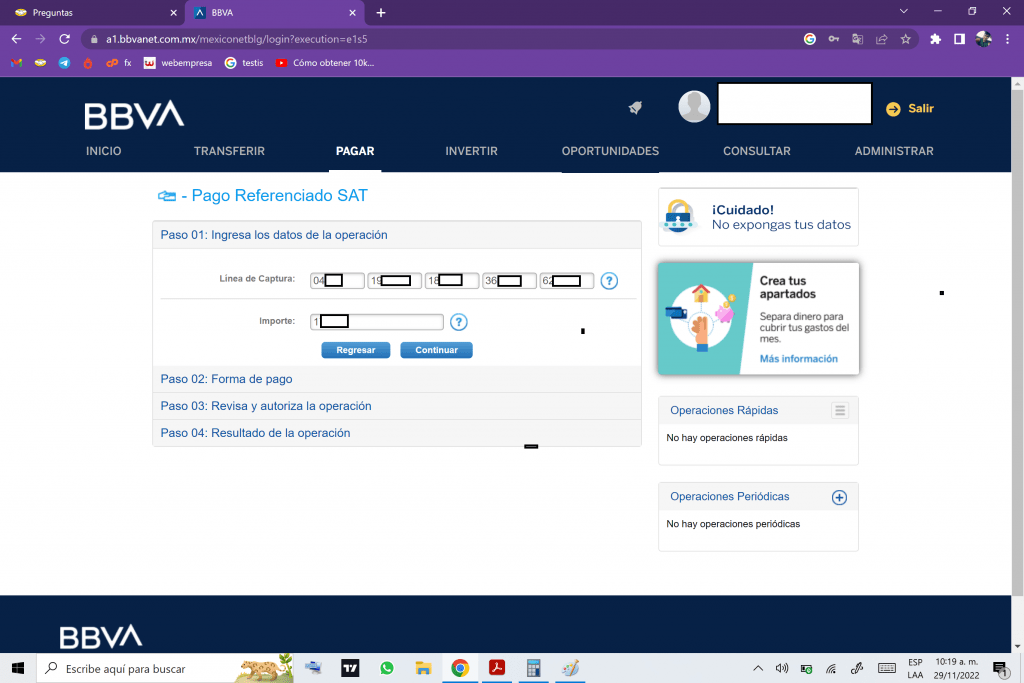Reload the page in Chrome
1024x683 pixels.
point(64,39)
